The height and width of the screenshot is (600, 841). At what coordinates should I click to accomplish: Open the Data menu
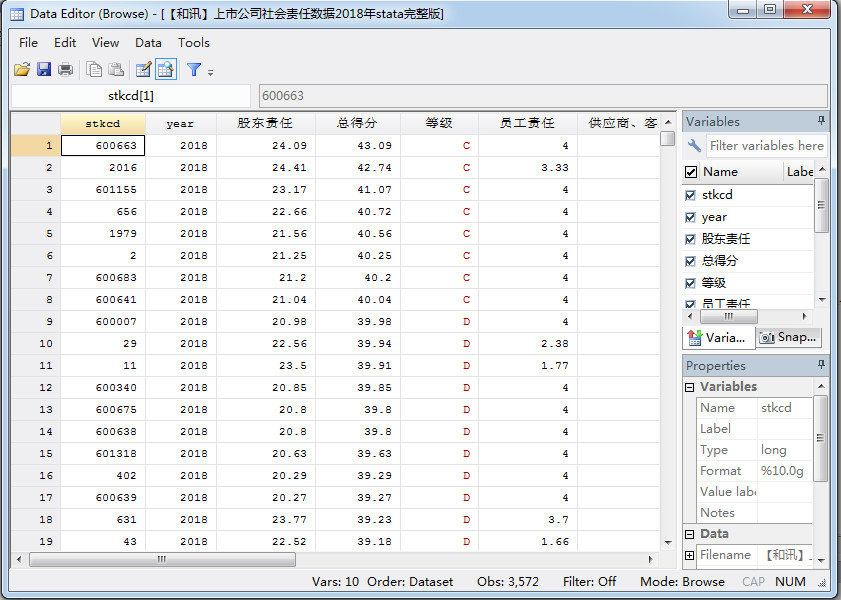[x=148, y=42]
